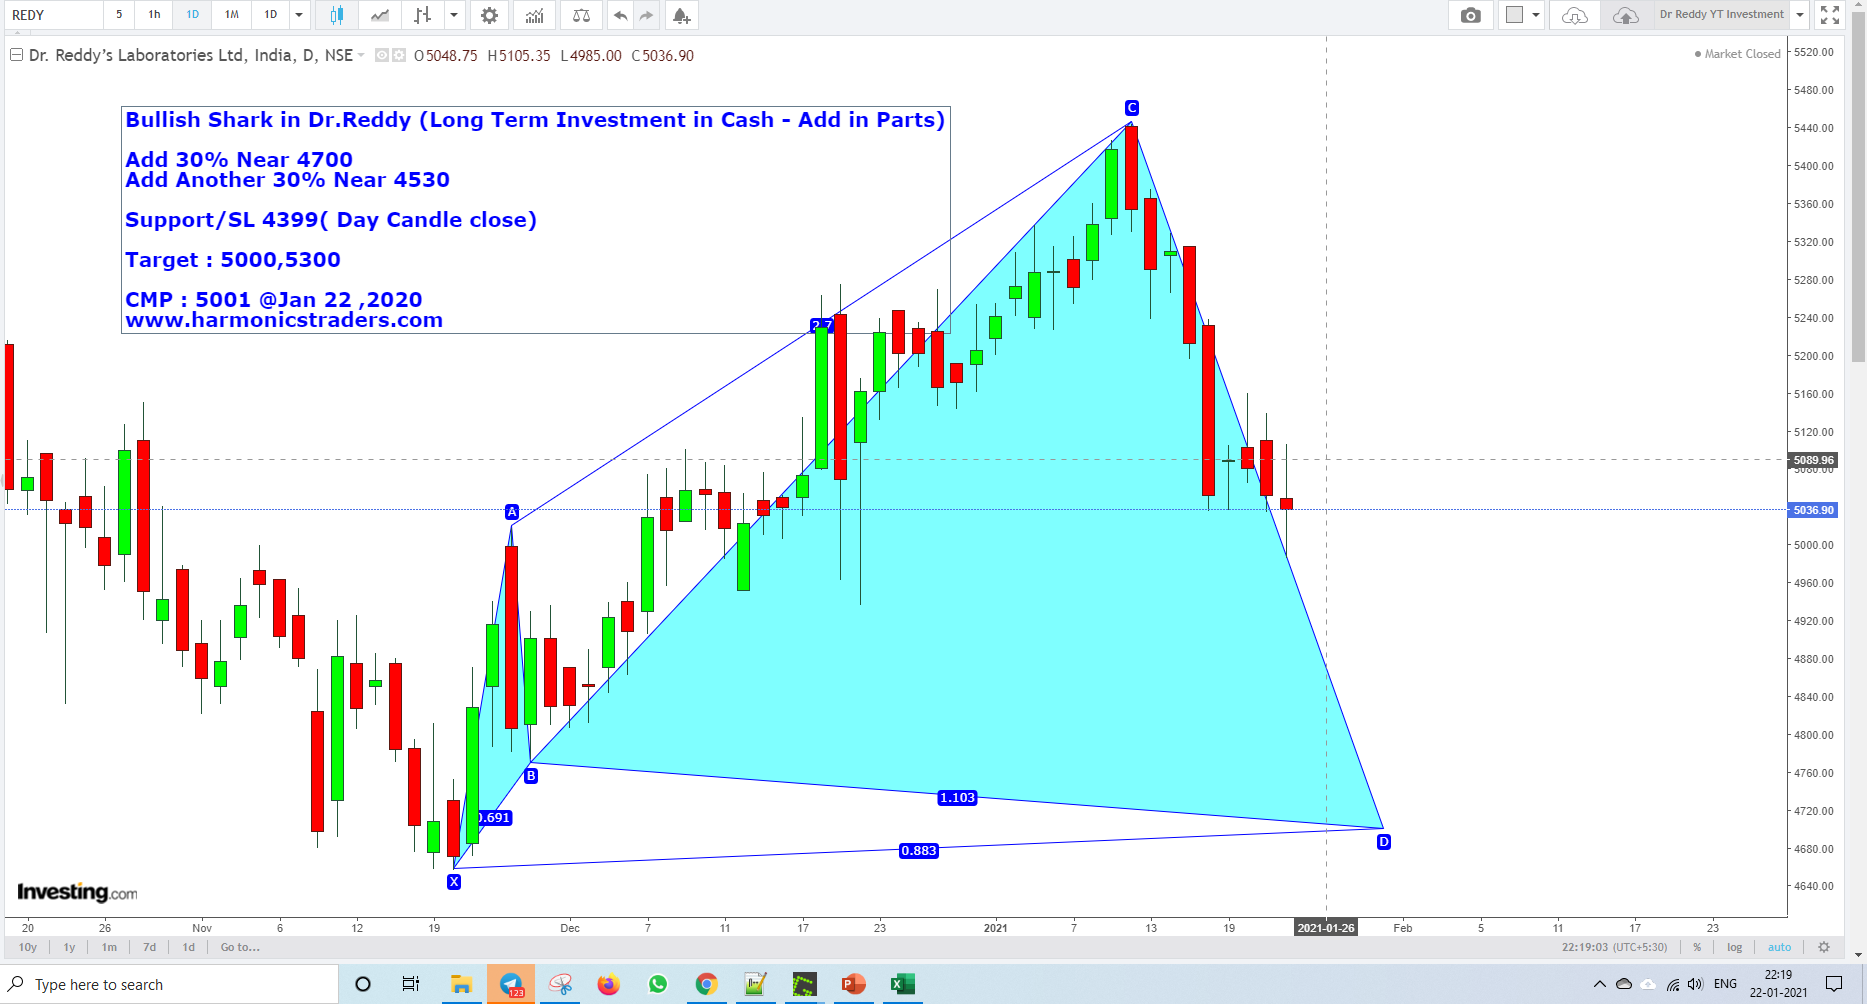Open the indicators icon on the toolbar
1867x1004 pixels.
tap(534, 15)
